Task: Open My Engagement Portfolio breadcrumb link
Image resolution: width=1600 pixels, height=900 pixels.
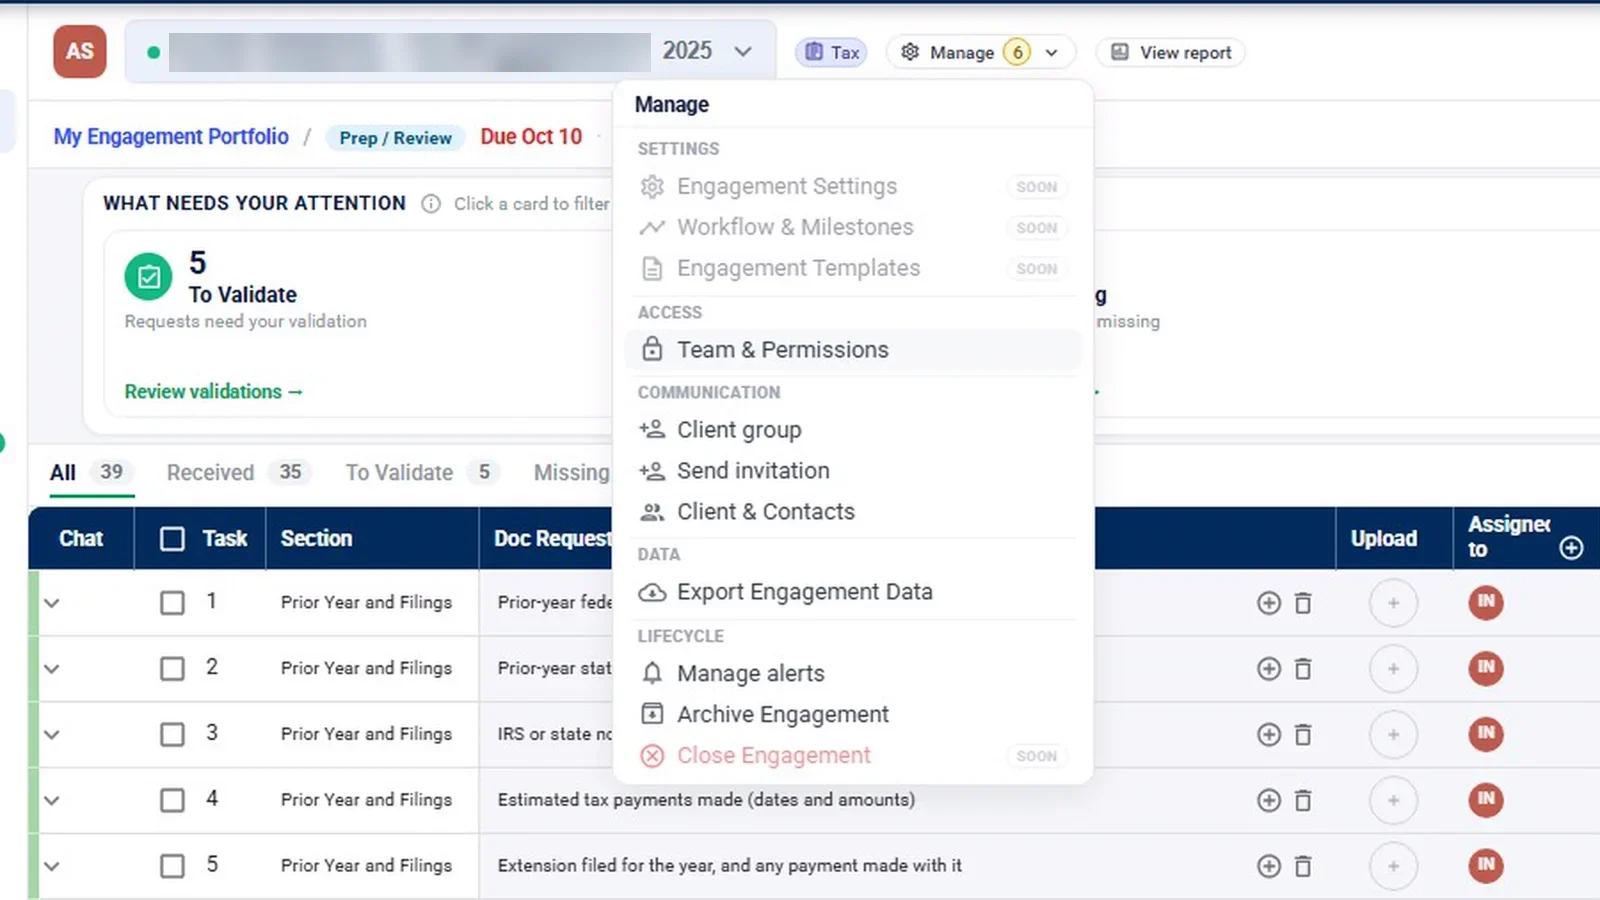Action: (171, 137)
